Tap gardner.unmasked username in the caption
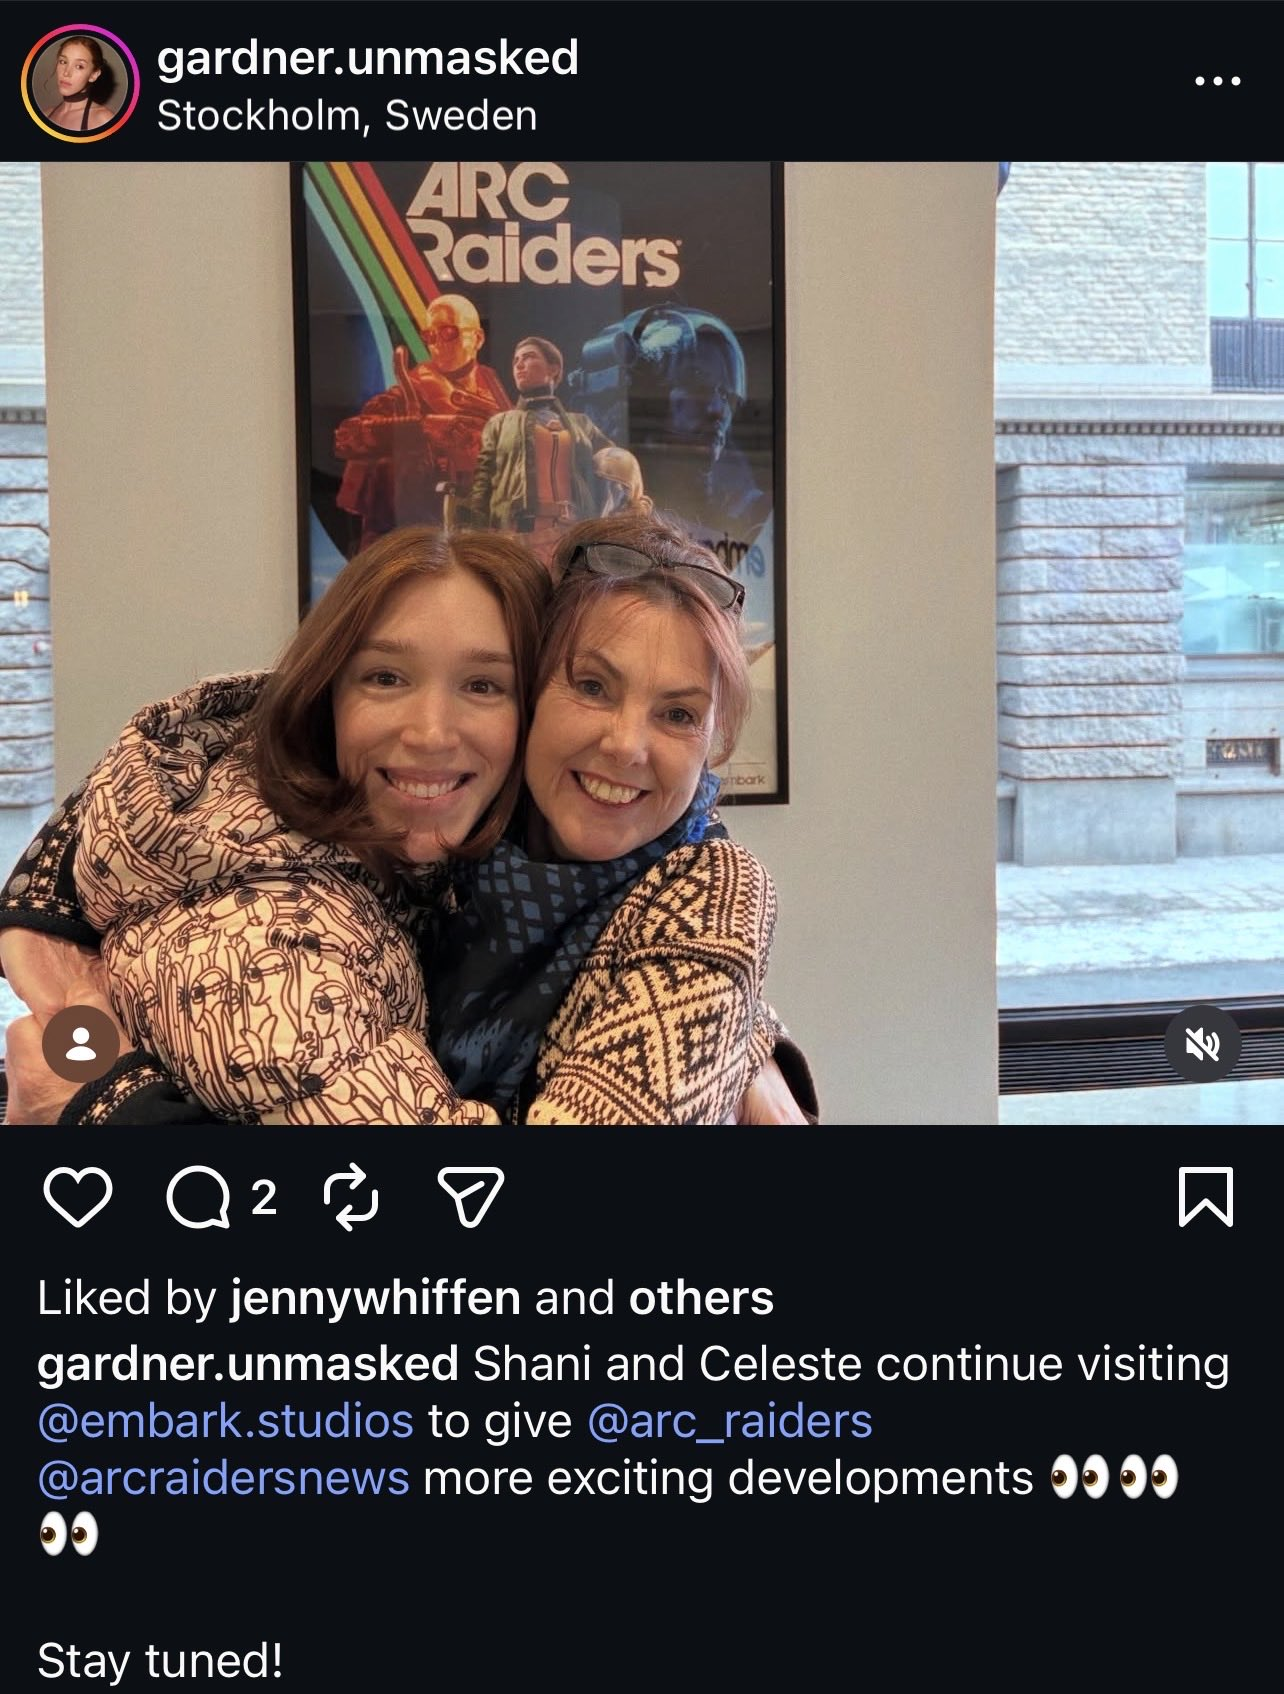 click(248, 1364)
